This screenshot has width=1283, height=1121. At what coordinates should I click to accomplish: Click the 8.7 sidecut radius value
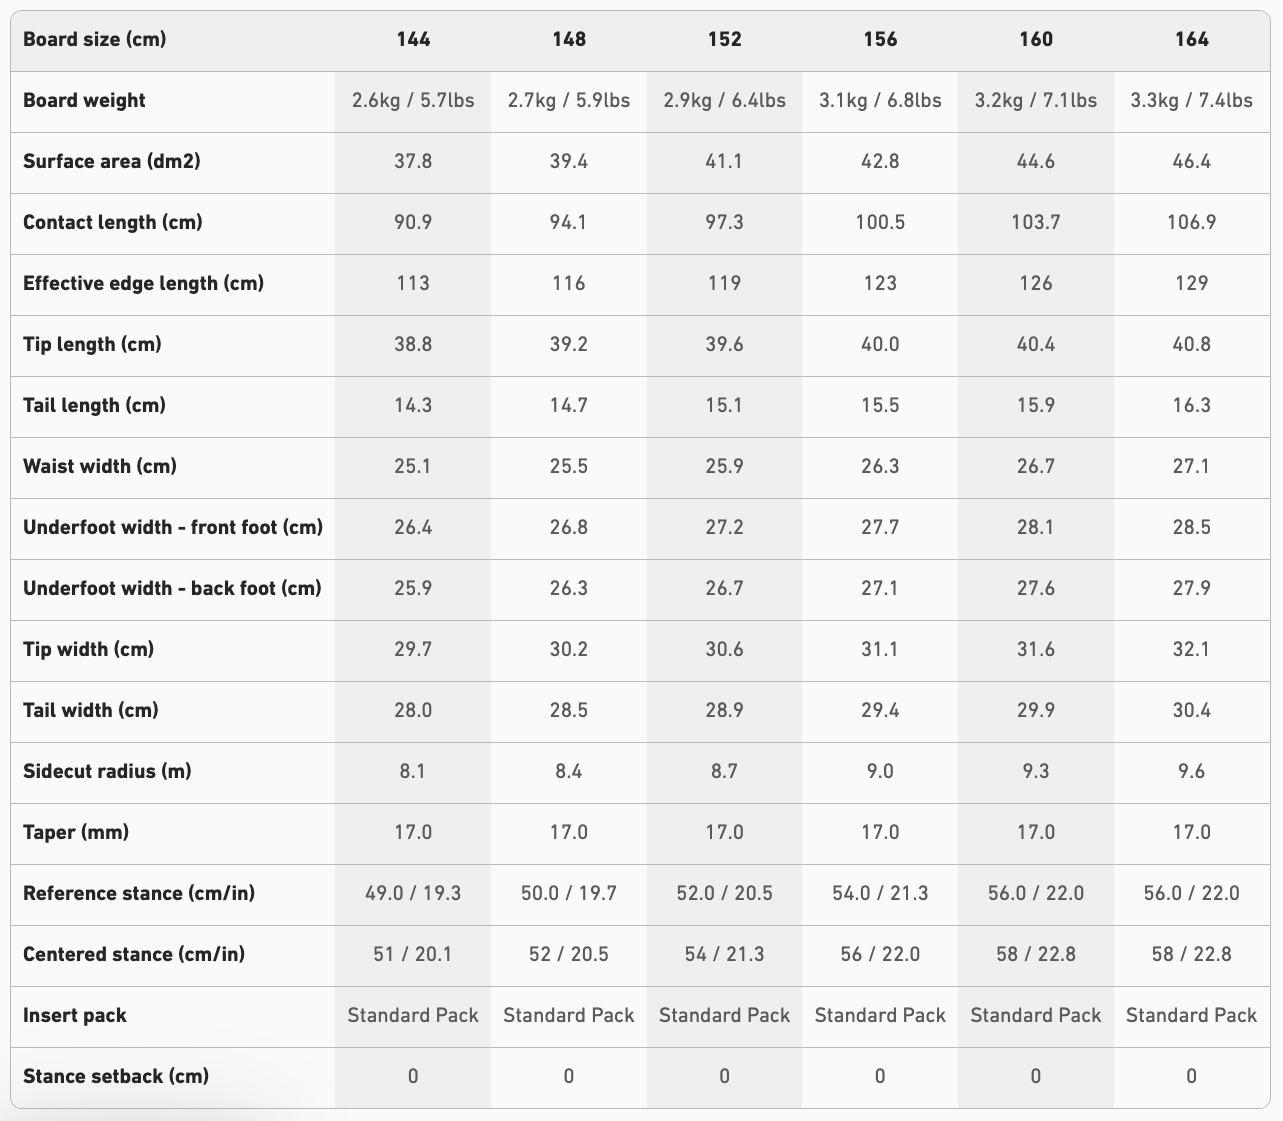(x=724, y=771)
